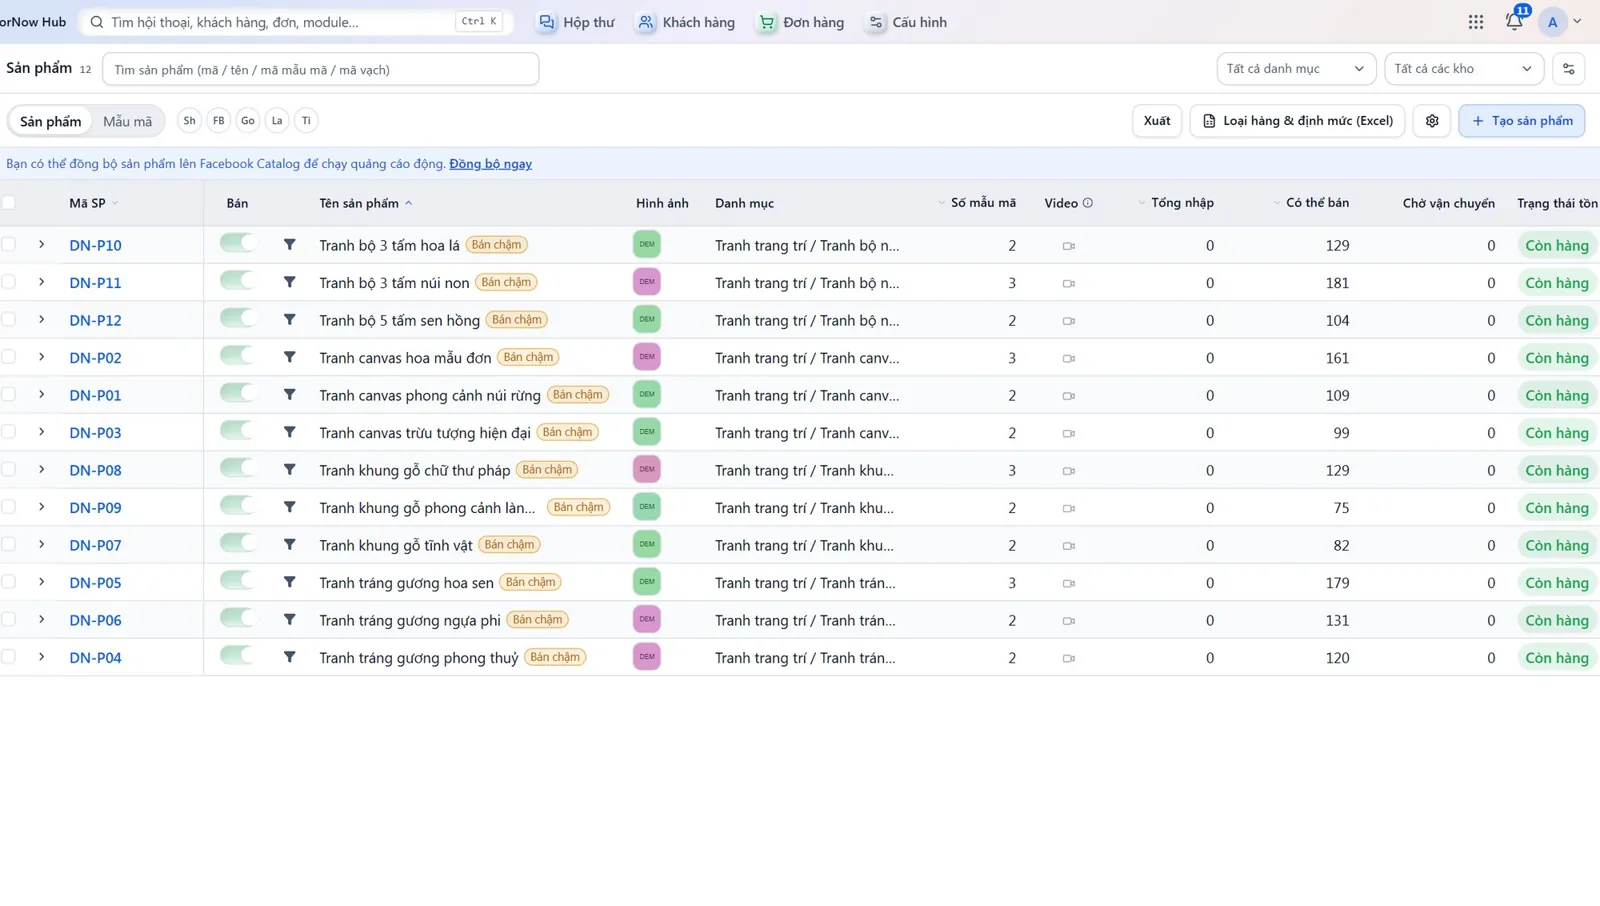This screenshot has width=1600, height=906.
Task: Click the video icon in row DN-P08
Action: point(1069,470)
